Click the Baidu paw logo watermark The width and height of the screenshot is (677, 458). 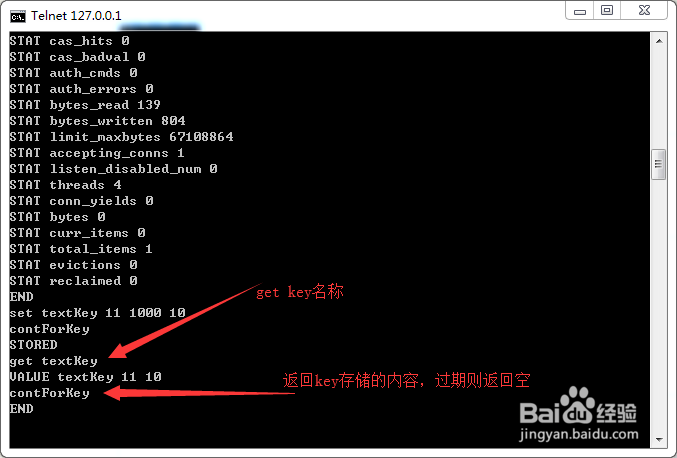(578, 405)
